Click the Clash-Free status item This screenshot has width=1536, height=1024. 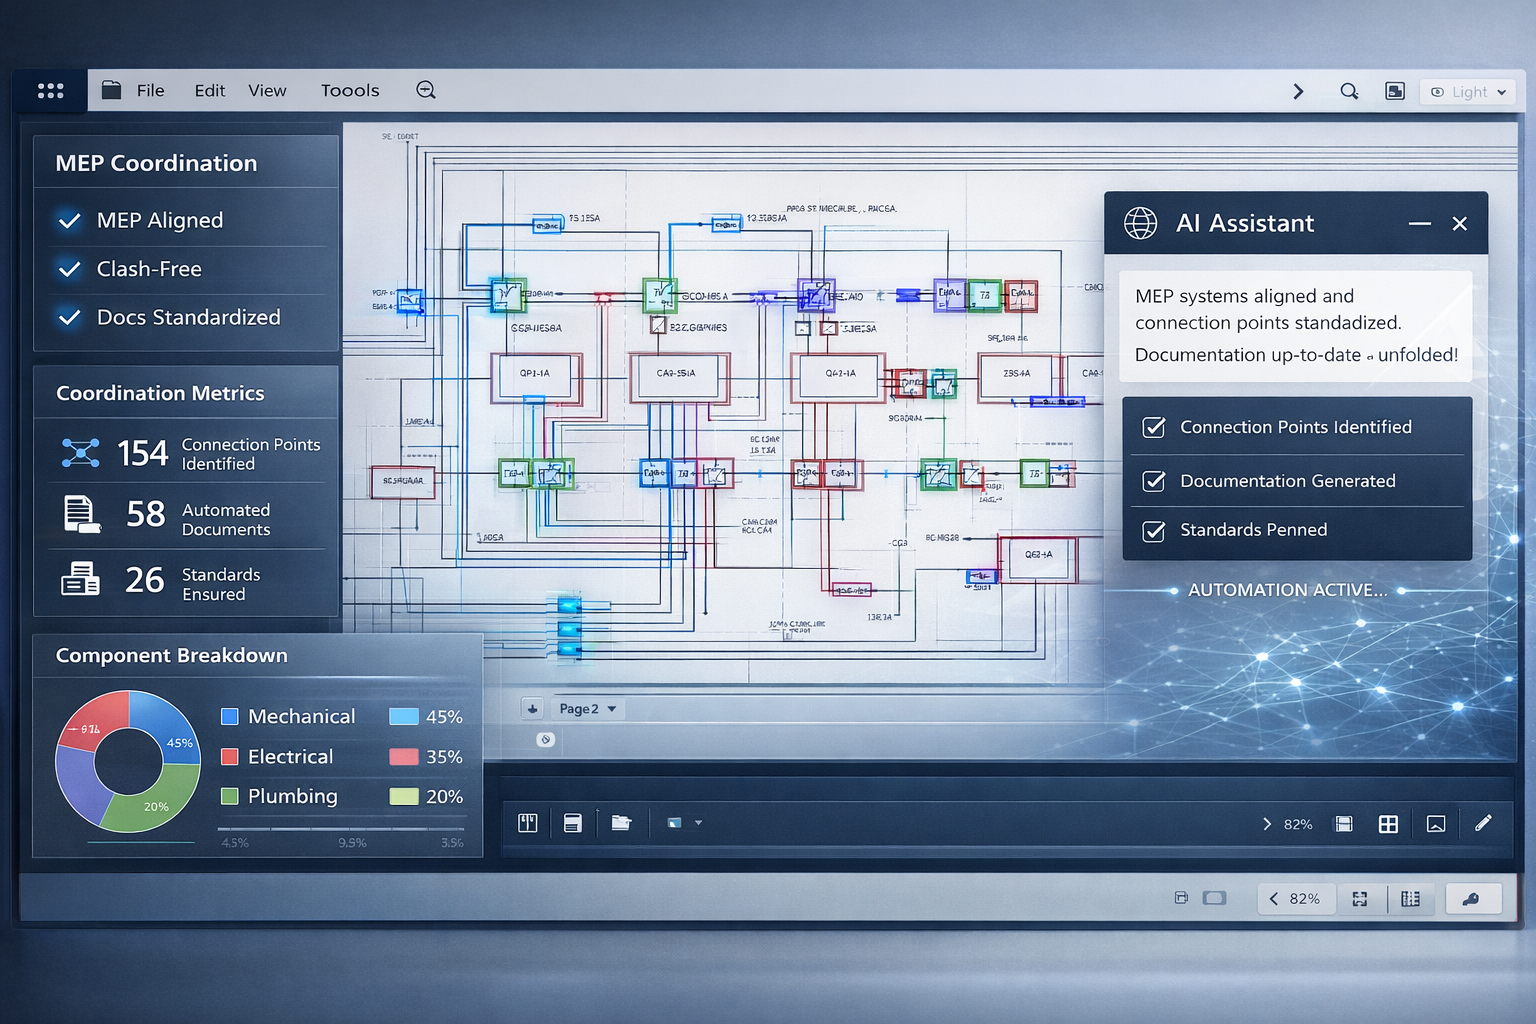tap(149, 269)
